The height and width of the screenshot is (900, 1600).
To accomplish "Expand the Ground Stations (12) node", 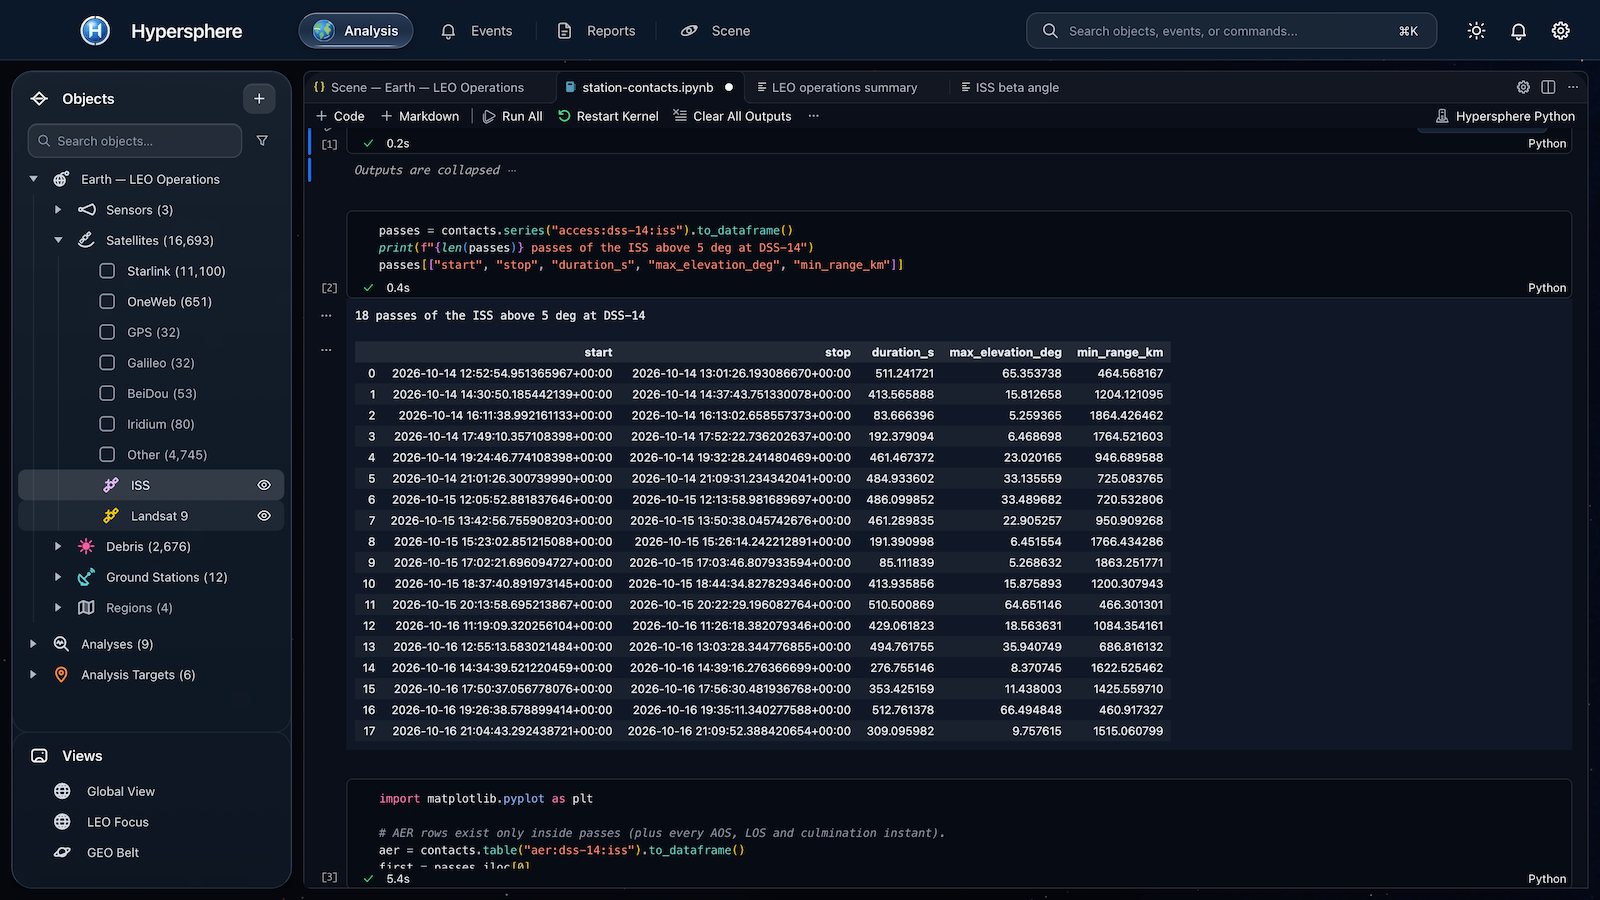I will click(58, 577).
